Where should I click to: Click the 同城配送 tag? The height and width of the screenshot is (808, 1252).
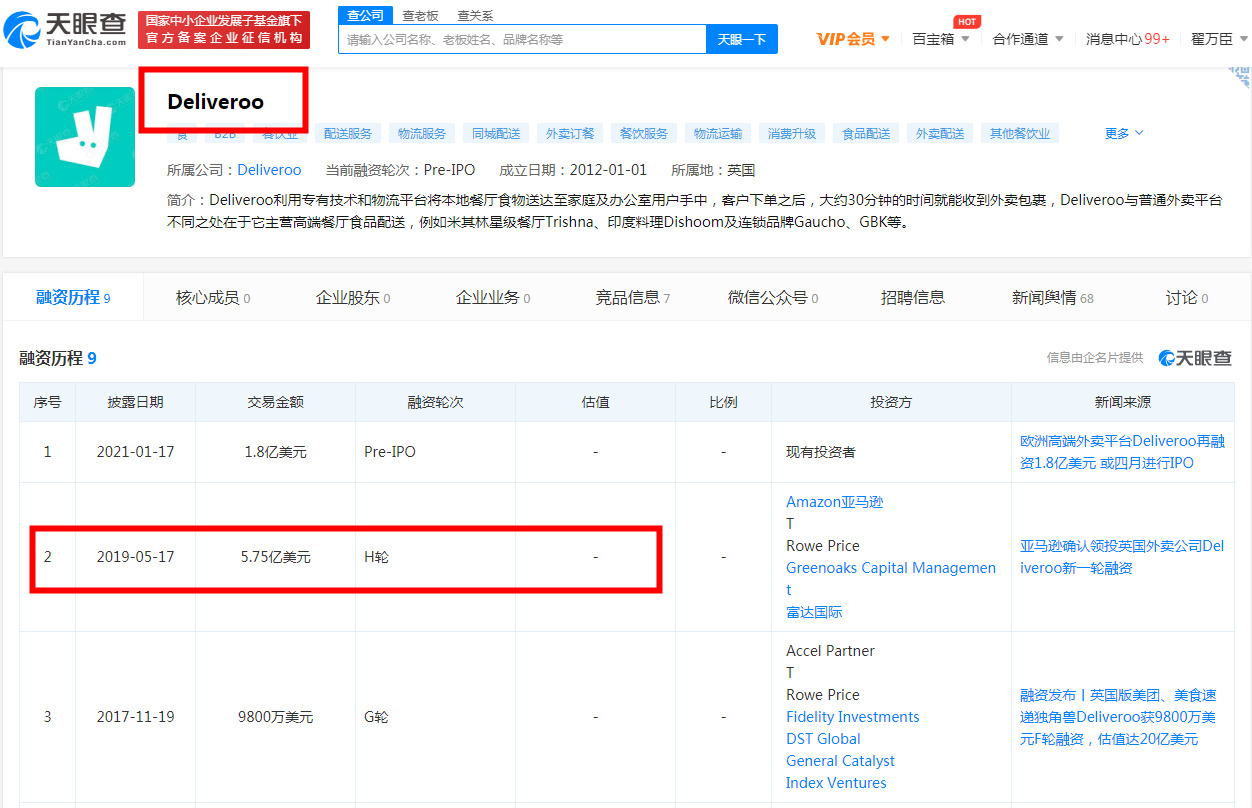click(496, 133)
